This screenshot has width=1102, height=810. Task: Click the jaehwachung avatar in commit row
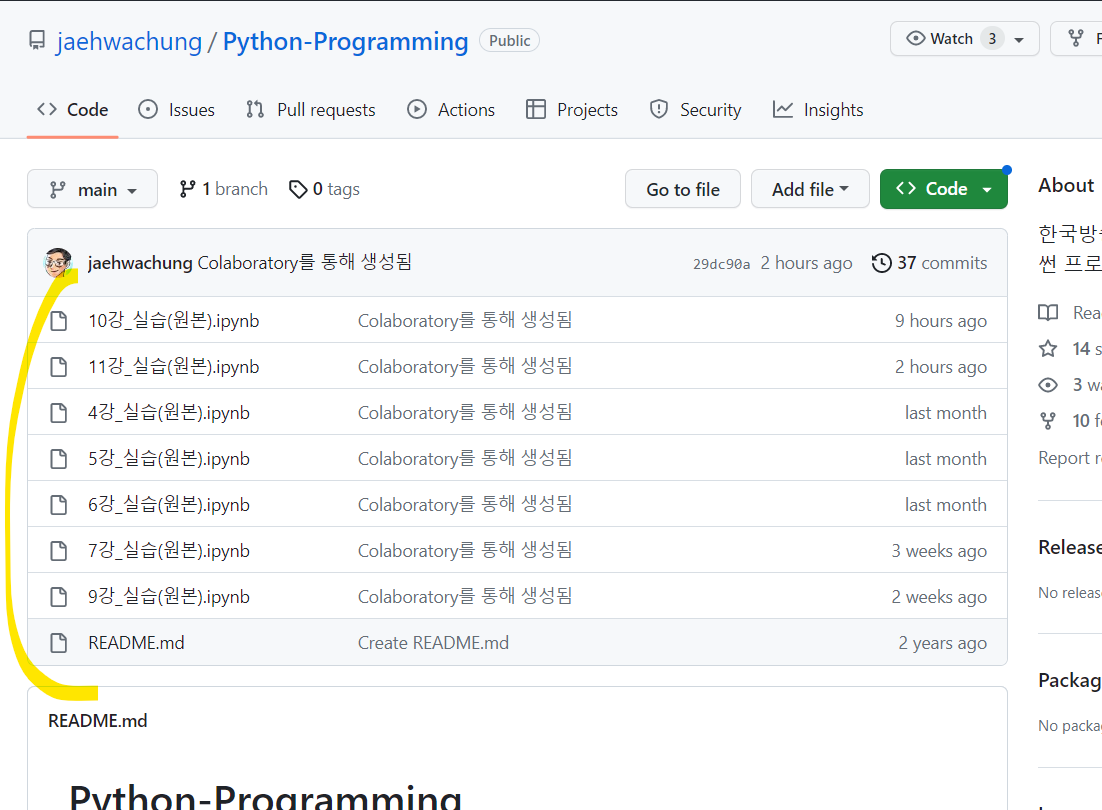tap(58, 262)
